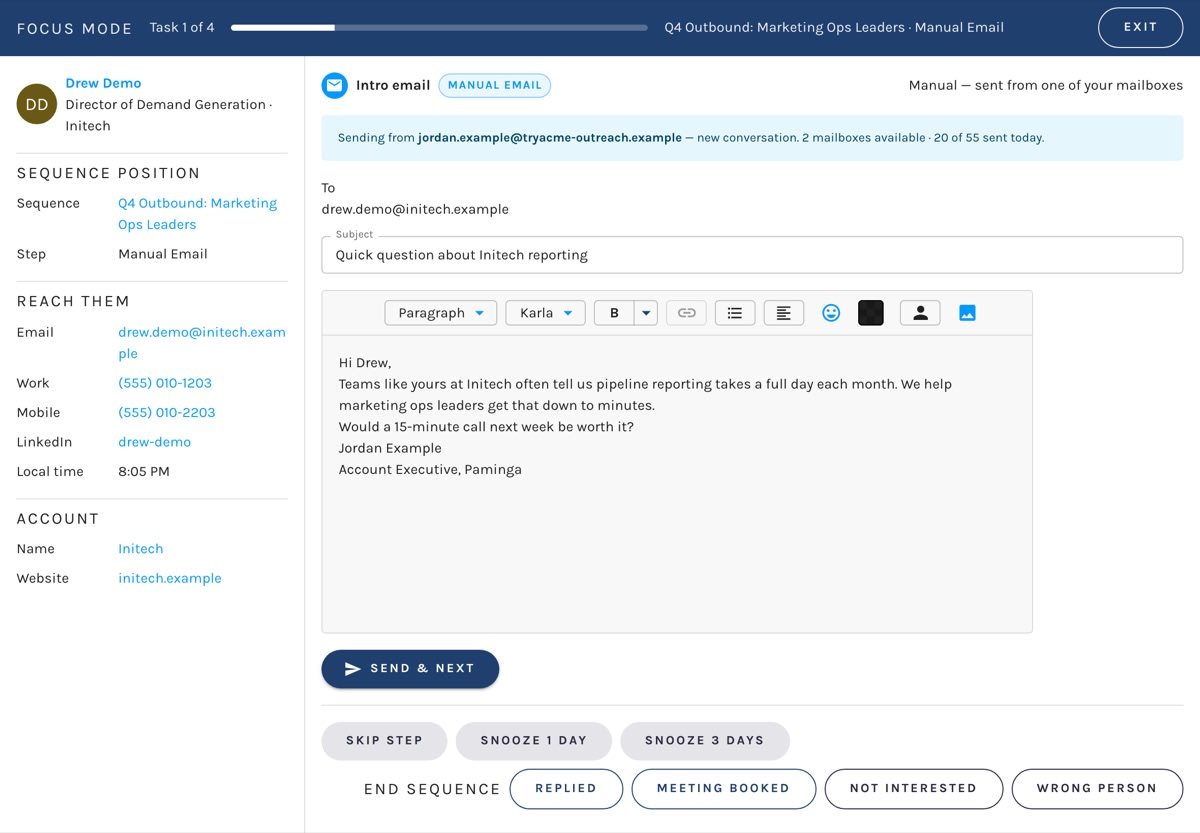Click the DD contact avatar

[37, 104]
